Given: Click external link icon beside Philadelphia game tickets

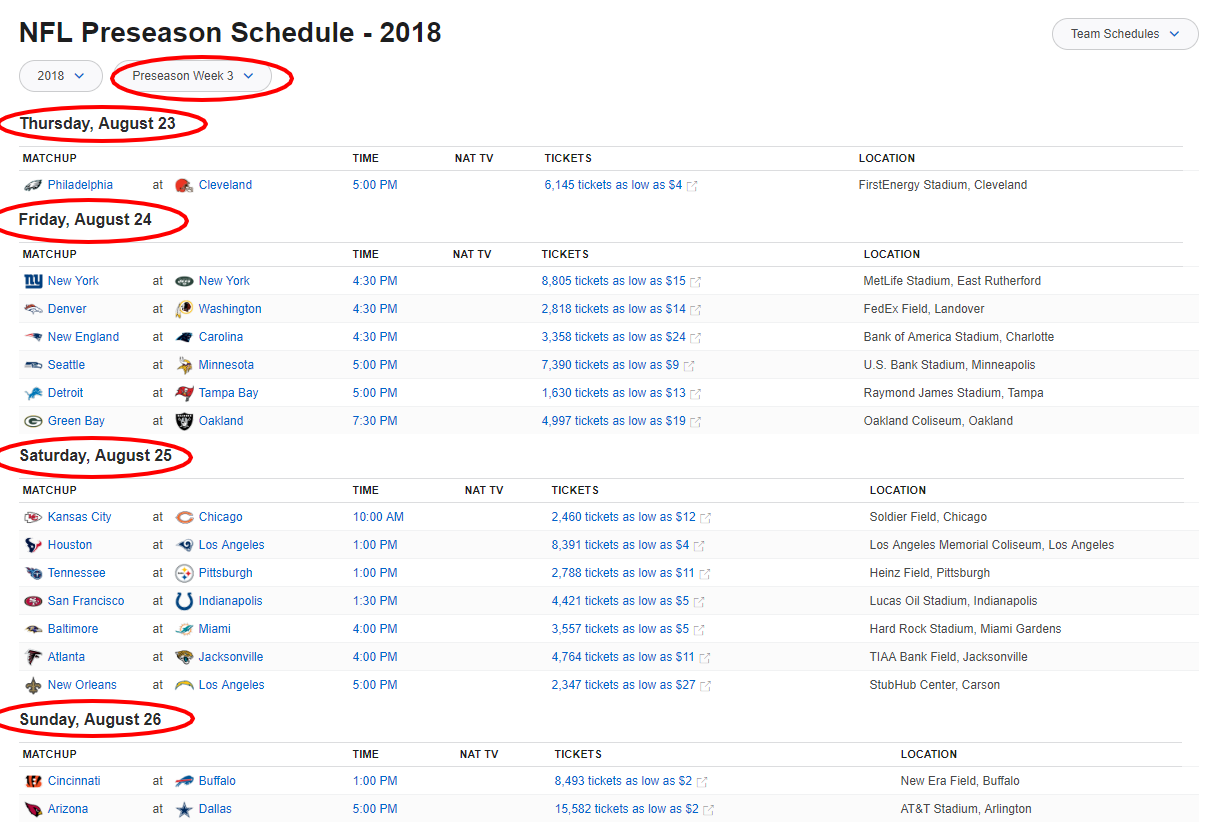Looking at the screenshot, I should pyautogui.click(x=692, y=186).
